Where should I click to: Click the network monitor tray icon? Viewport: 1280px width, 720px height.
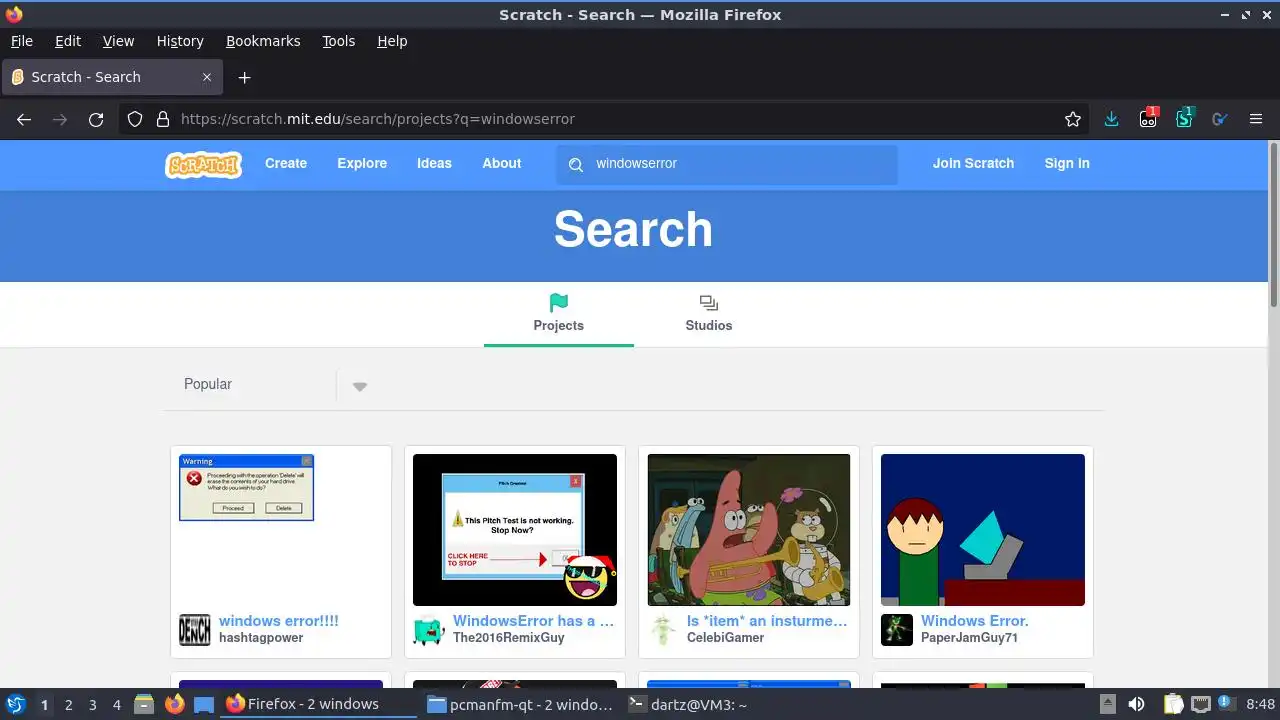click(1201, 704)
